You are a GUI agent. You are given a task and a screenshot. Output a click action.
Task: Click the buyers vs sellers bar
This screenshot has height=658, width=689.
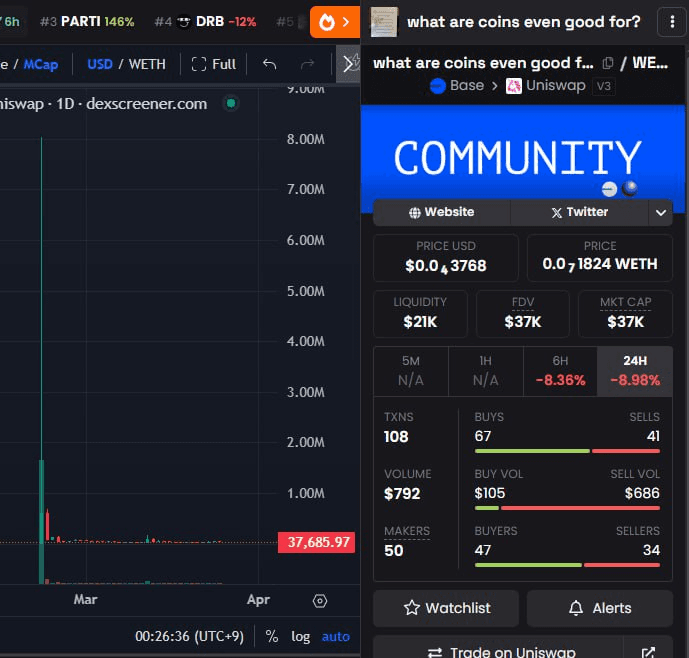click(x=567, y=565)
